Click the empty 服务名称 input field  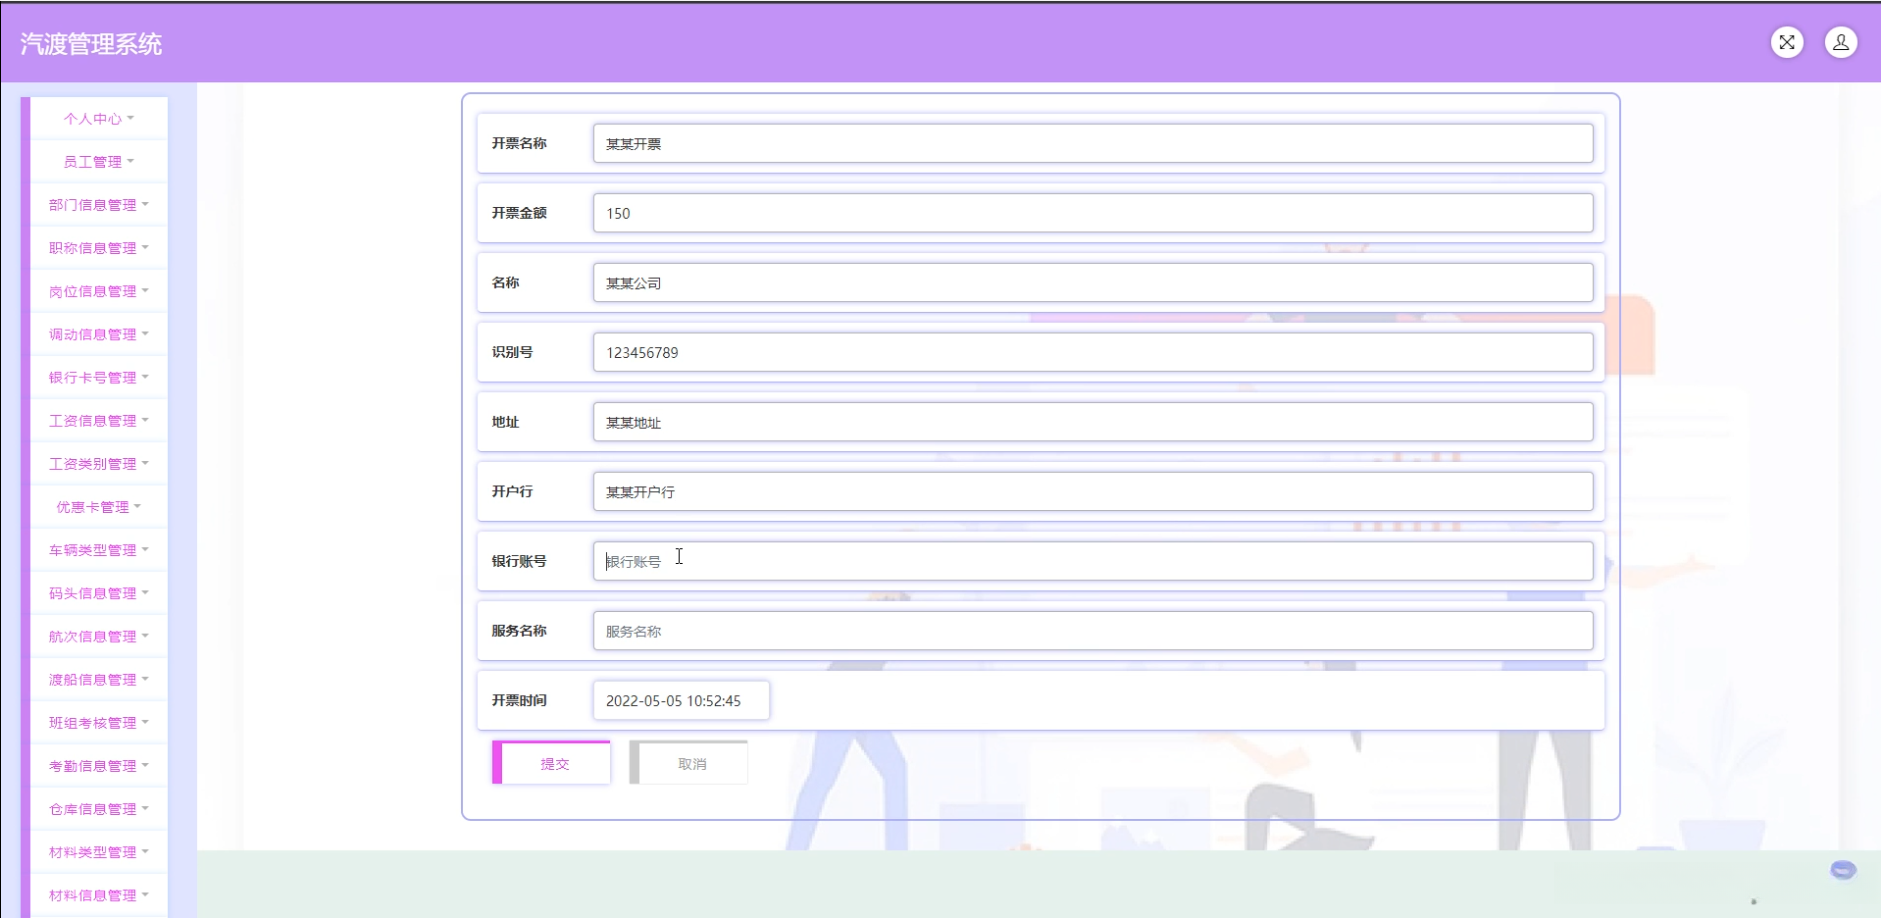point(1093,631)
